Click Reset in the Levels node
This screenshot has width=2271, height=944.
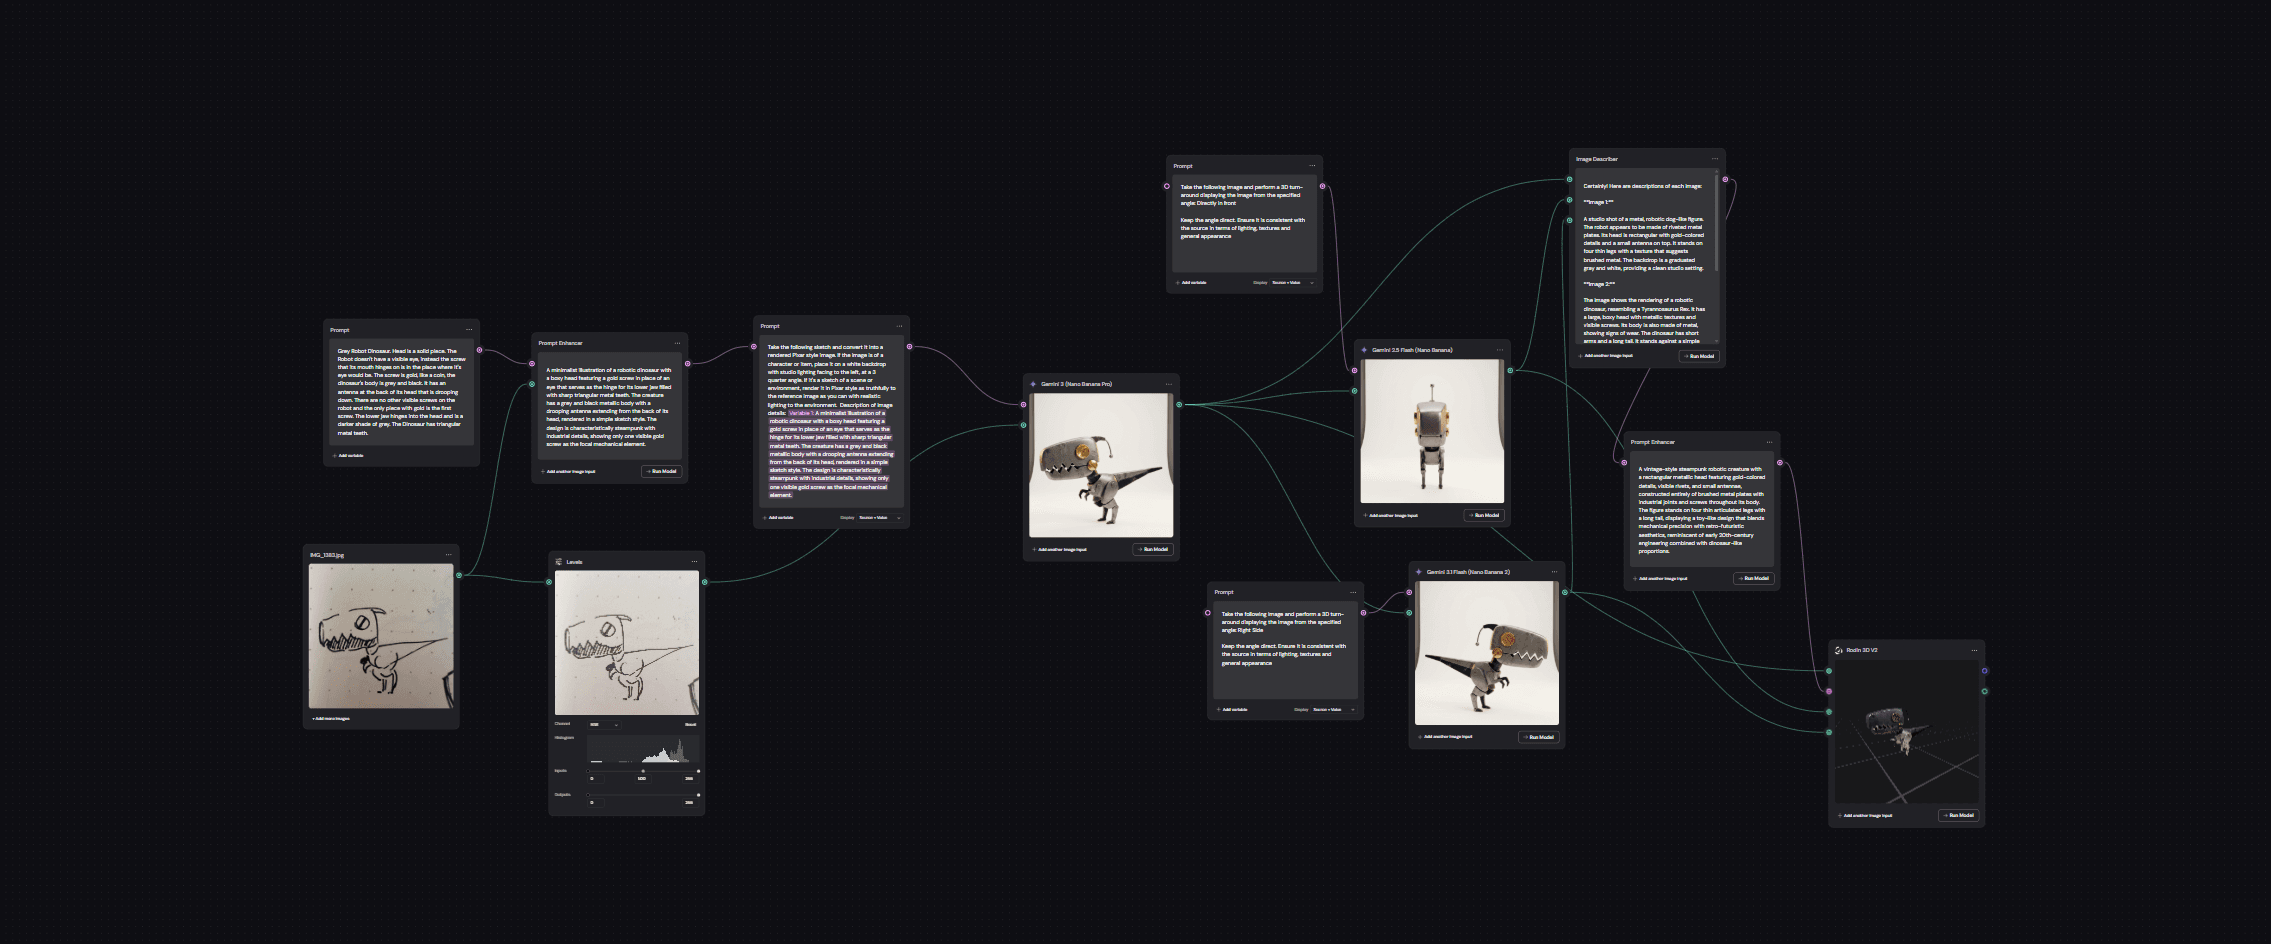pyautogui.click(x=690, y=724)
